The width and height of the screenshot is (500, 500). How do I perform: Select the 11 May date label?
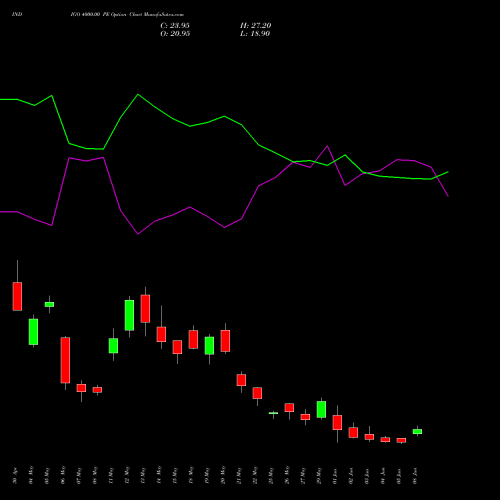pyautogui.click(x=111, y=476)
